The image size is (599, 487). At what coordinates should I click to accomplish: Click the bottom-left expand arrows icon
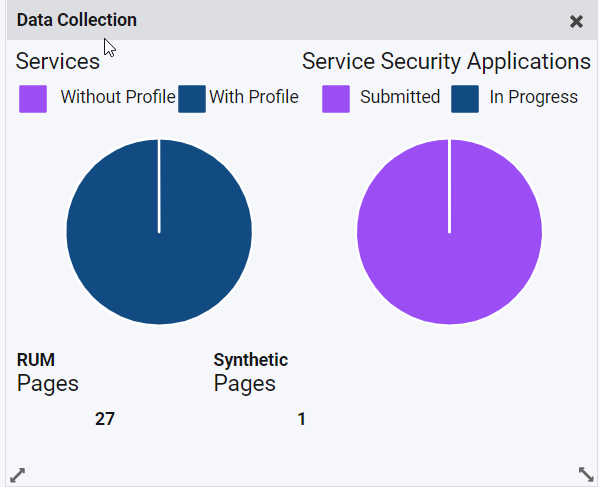tap(17, 475)
